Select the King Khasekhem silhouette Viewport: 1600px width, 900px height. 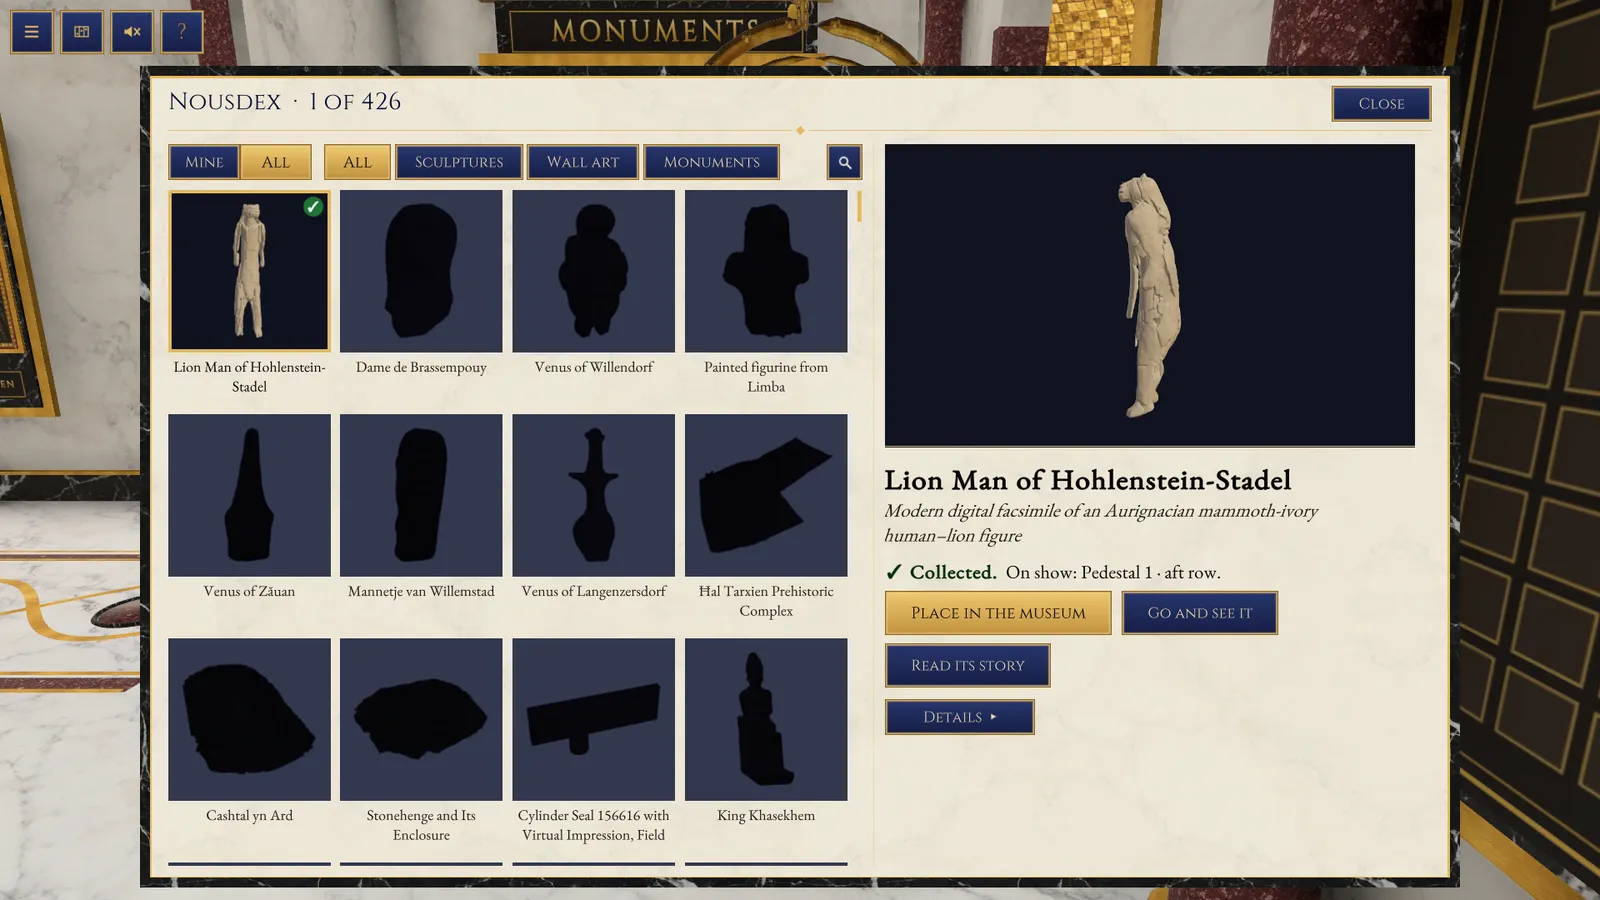(766, 719)
